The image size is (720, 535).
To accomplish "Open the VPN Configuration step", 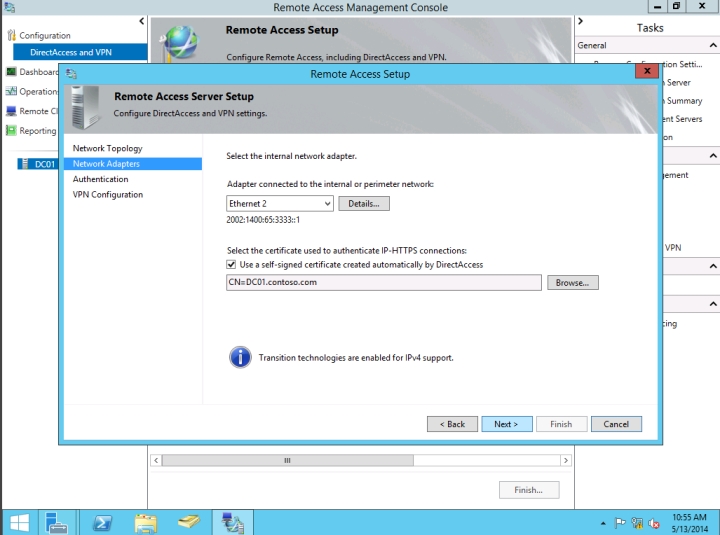I will pyautogui.click(x=107, y=194).
